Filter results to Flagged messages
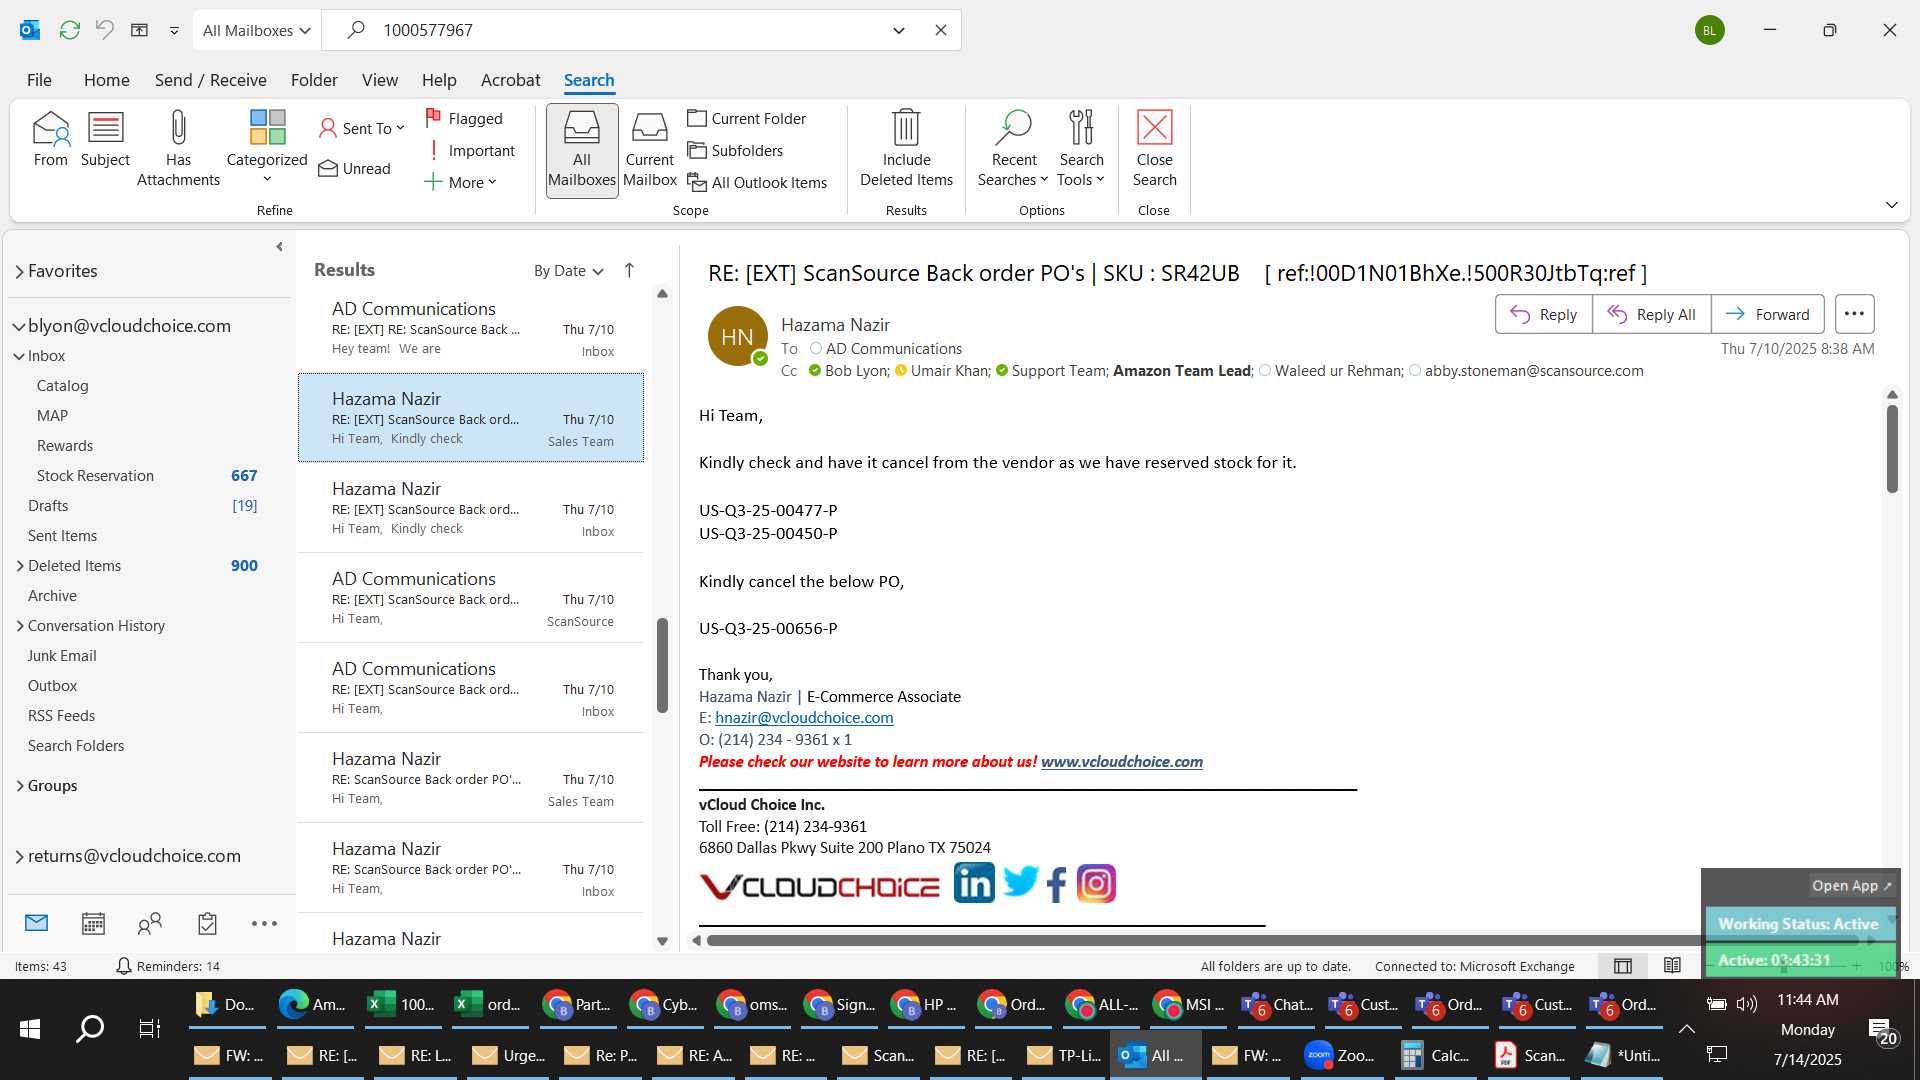The height and width of the screenshot is (1080, 1920). point(464,118)
